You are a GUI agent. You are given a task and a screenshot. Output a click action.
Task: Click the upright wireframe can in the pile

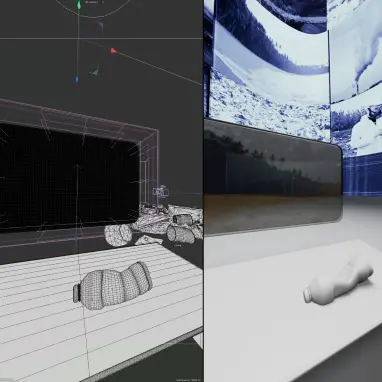coord(183,220)
